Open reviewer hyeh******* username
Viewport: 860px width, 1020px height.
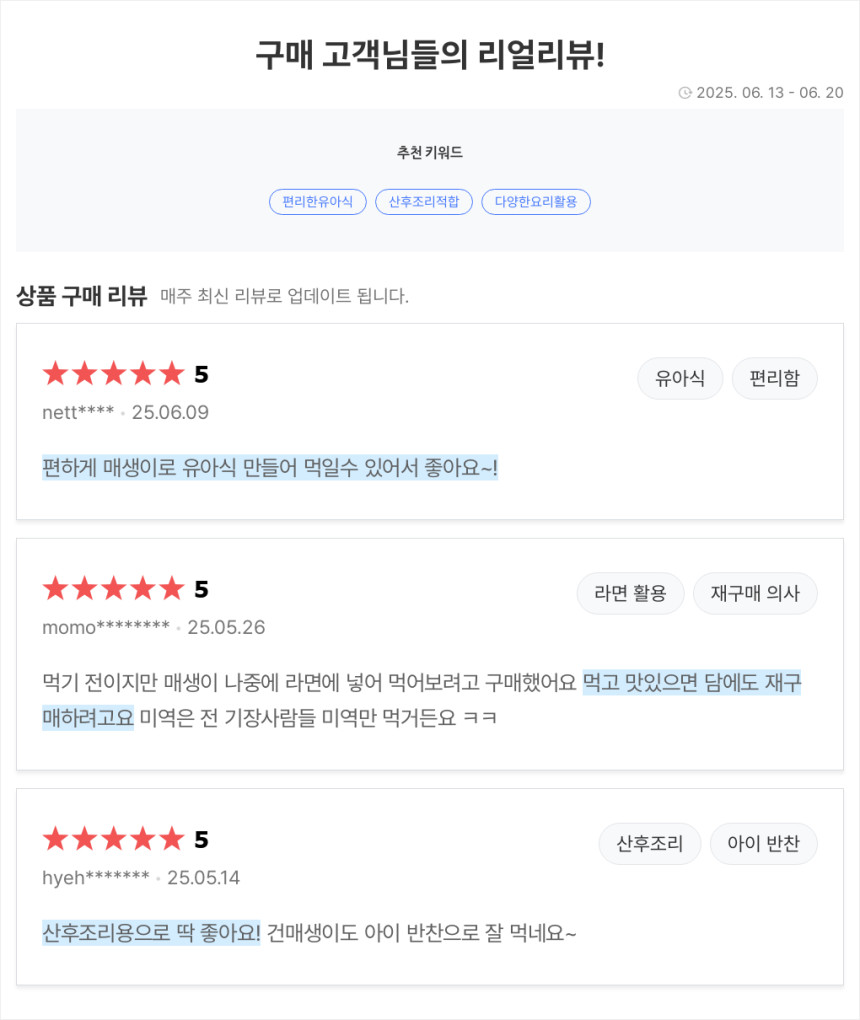coord(96,878)
